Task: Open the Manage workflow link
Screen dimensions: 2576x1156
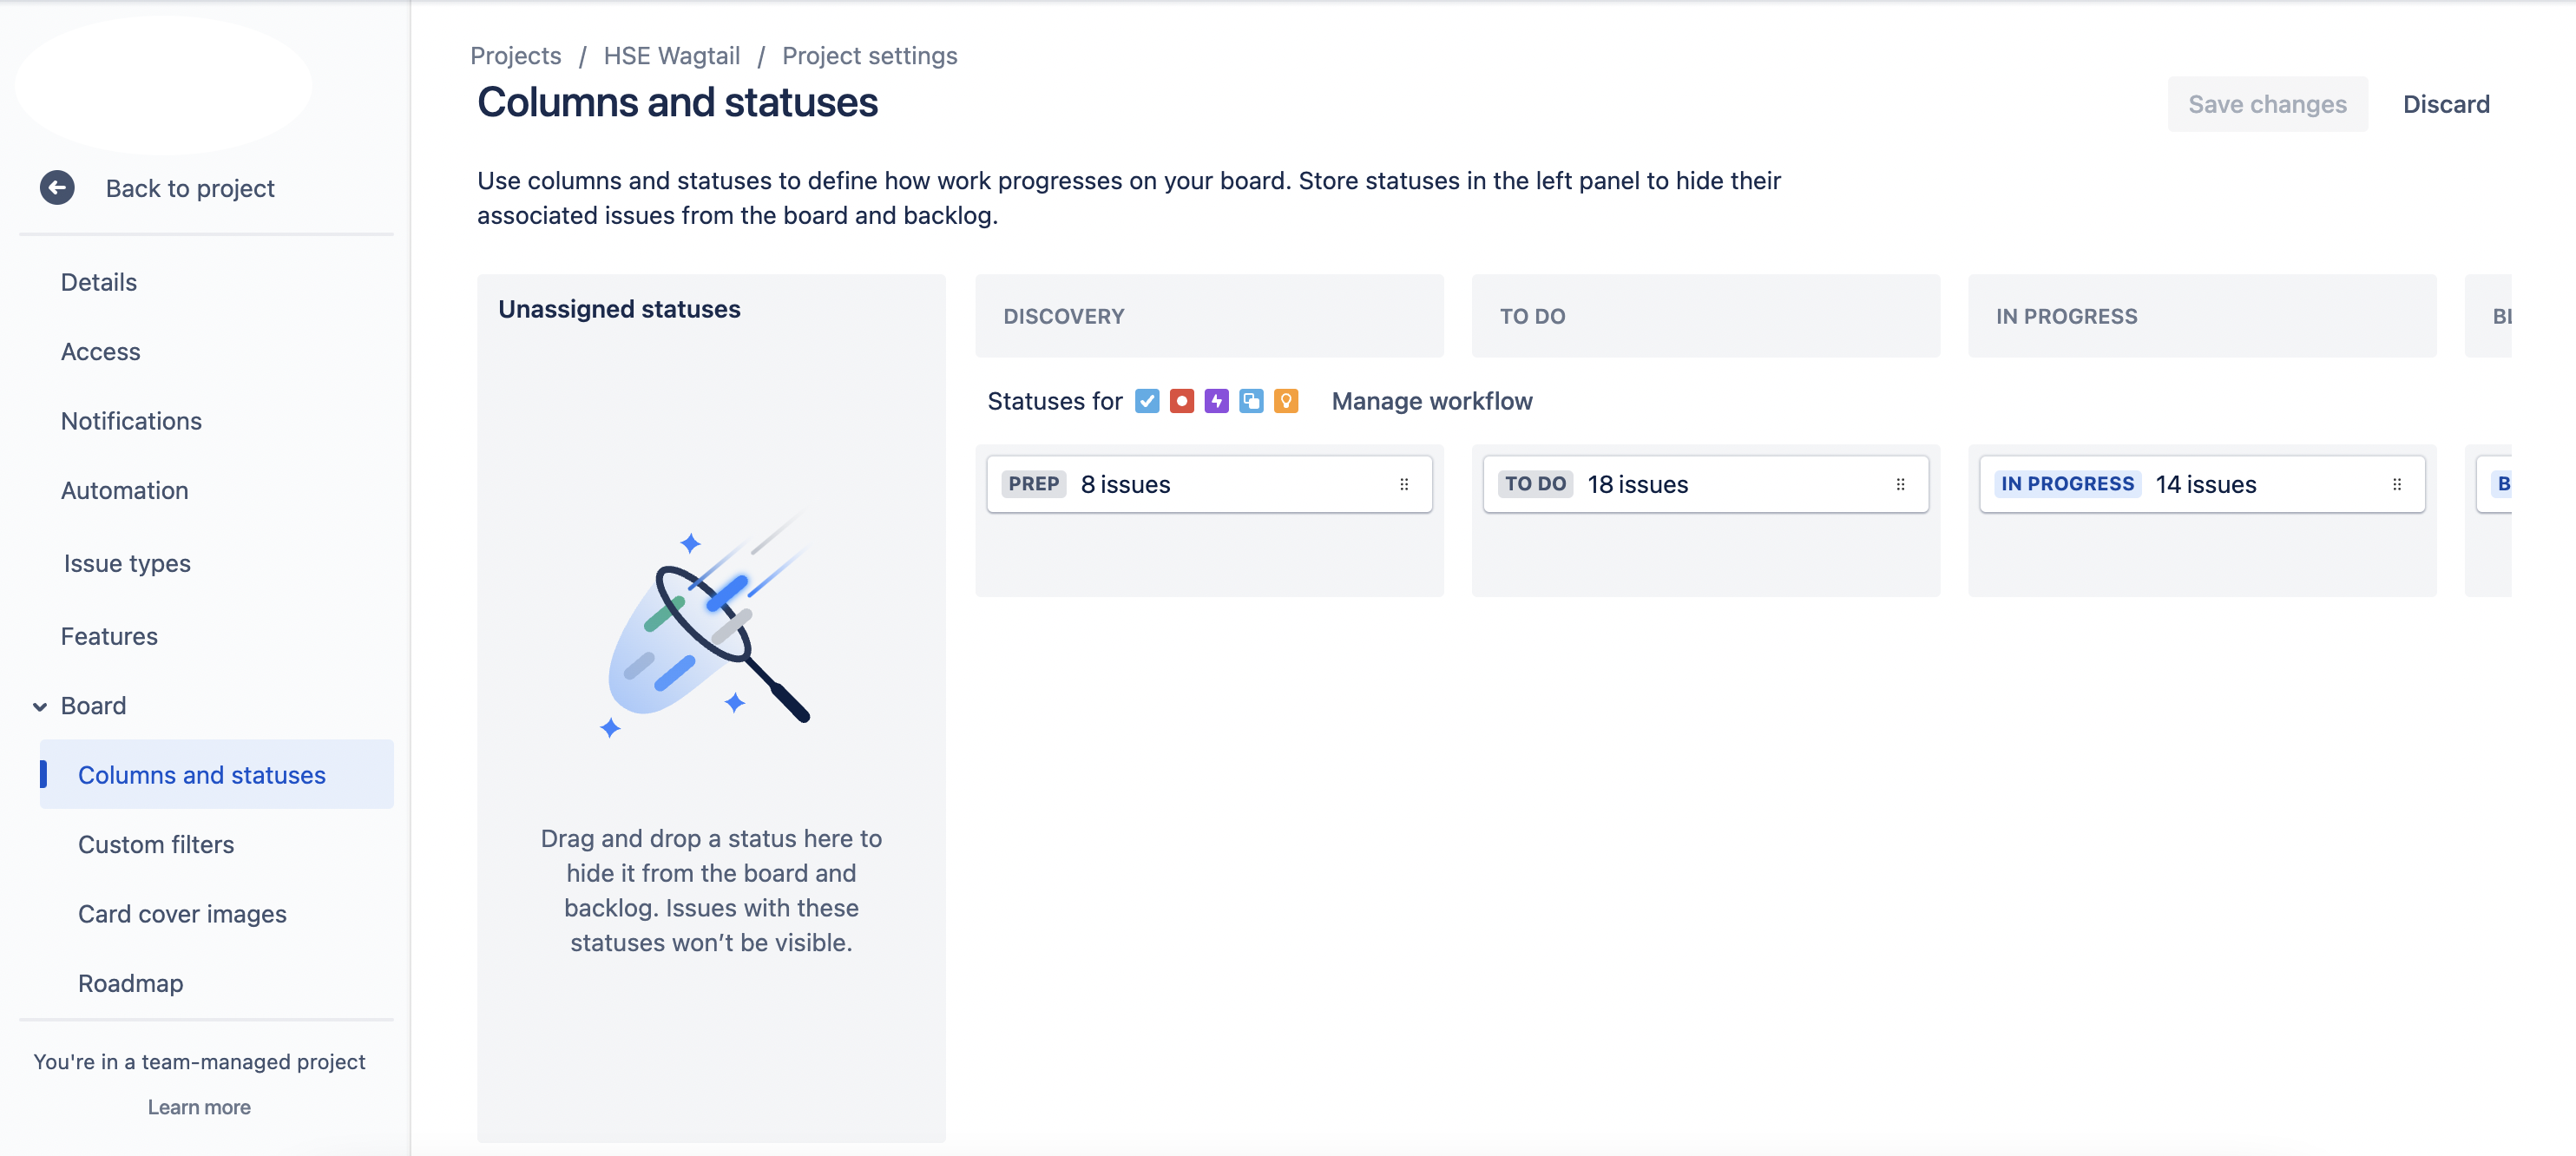Action: pyautogui.click(x=1431, y=401)
